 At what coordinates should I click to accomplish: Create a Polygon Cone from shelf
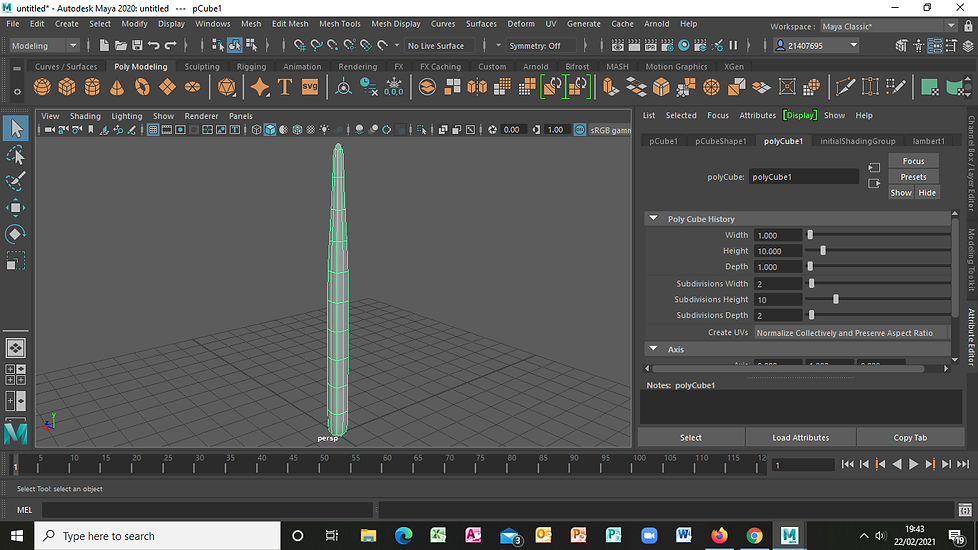(117, 87)
